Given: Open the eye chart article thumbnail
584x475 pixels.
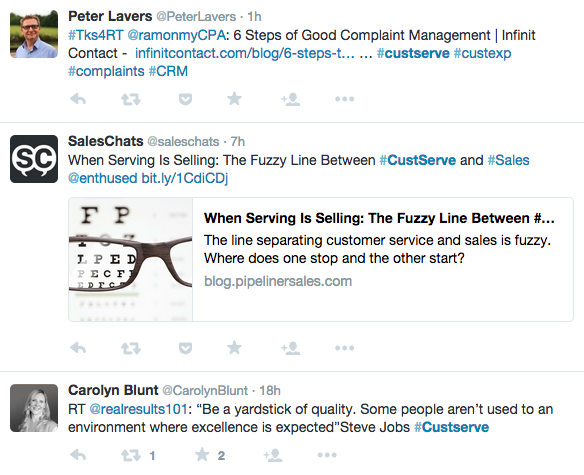Looking at the screenshot, I should (131, 259).
